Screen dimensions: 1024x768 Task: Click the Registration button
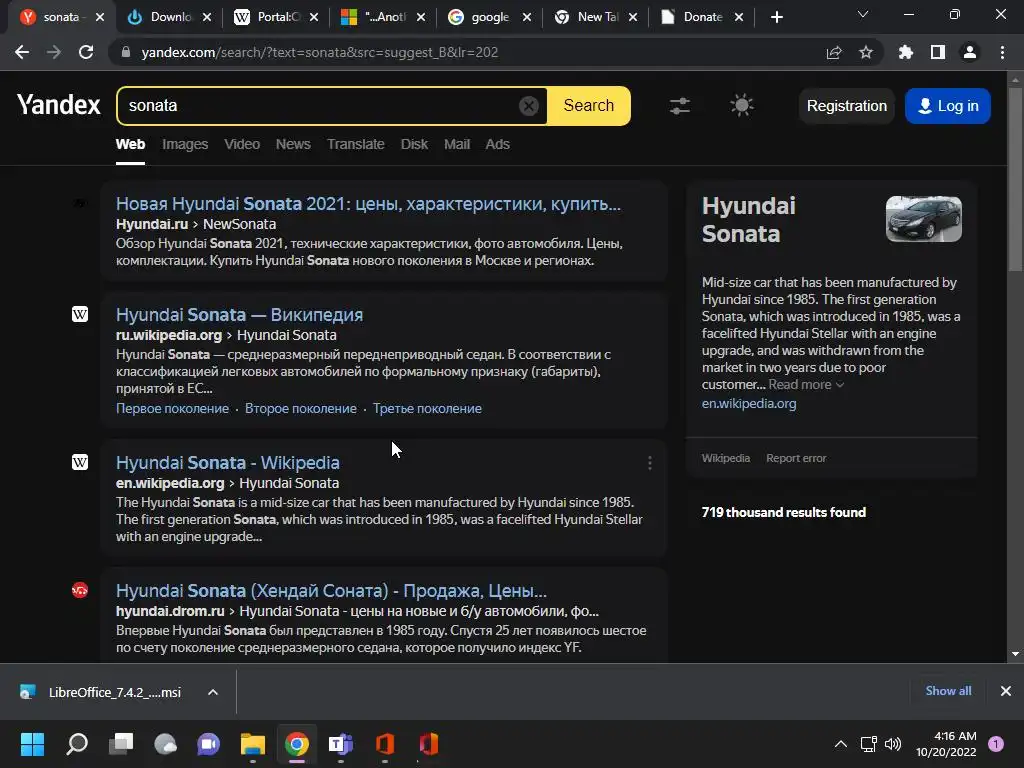(x=846, y=106)
